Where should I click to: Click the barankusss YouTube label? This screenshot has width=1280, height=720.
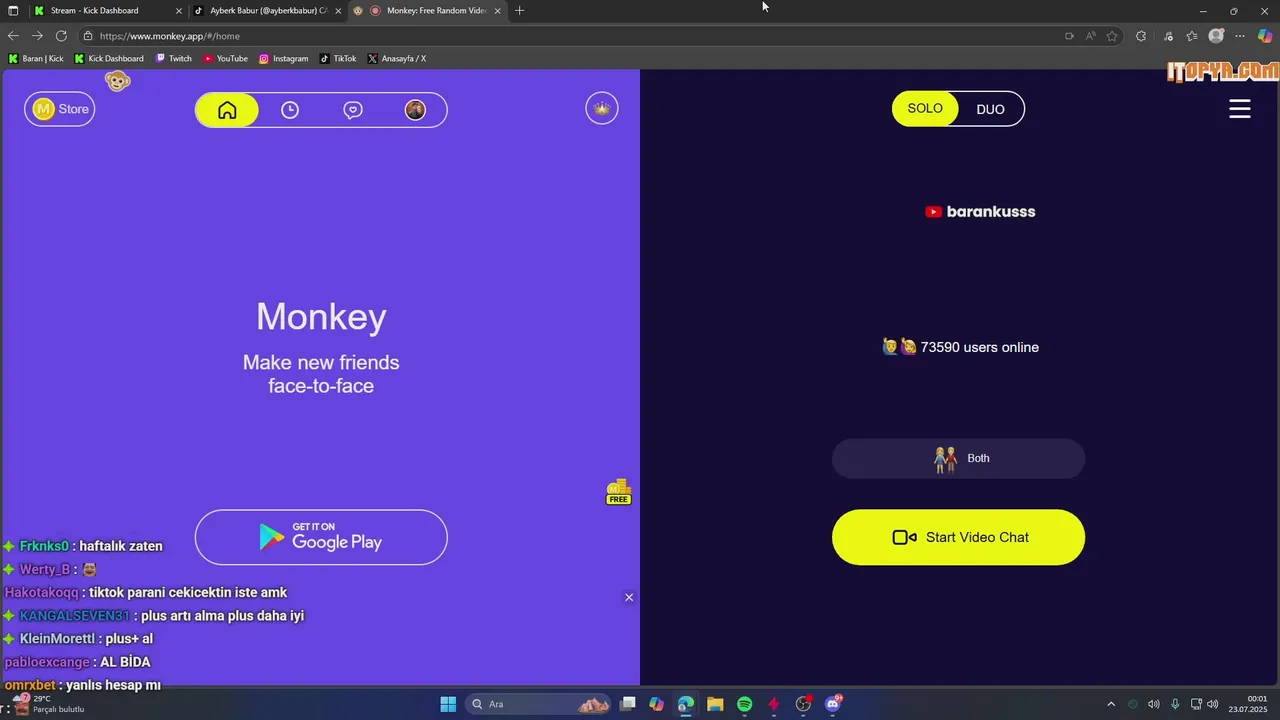[x=980, y=212]
